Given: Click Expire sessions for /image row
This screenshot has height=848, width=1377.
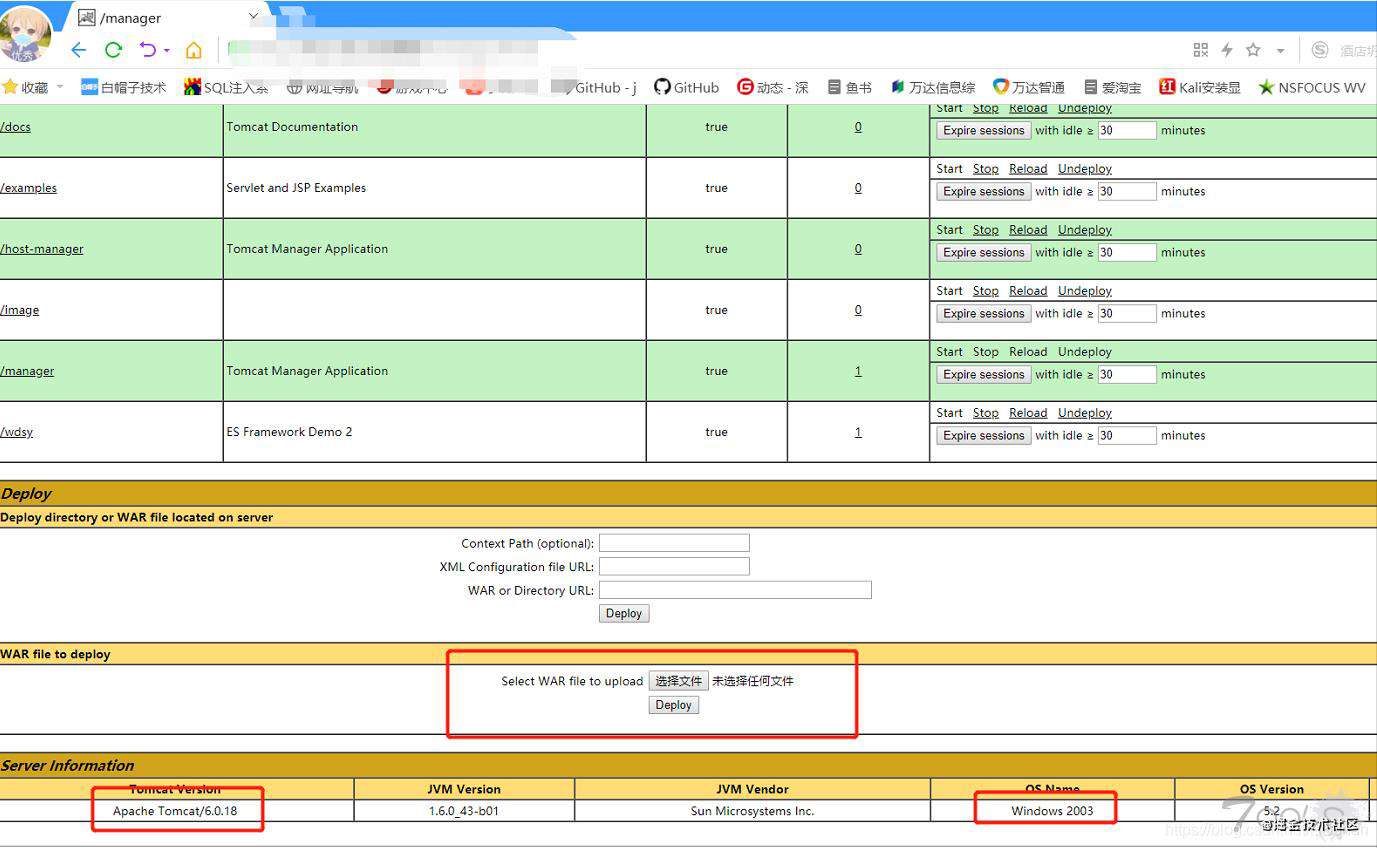Looking at the screenshot, I should pos(983,314).
